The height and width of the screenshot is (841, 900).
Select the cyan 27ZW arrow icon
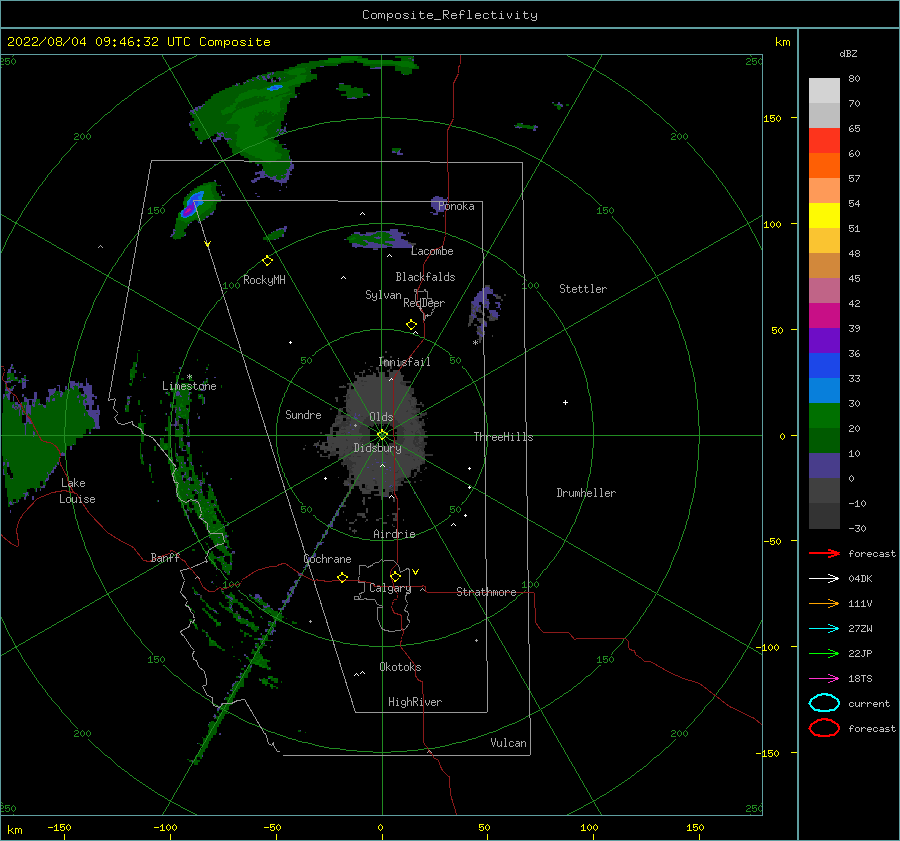tap(824, 629)
